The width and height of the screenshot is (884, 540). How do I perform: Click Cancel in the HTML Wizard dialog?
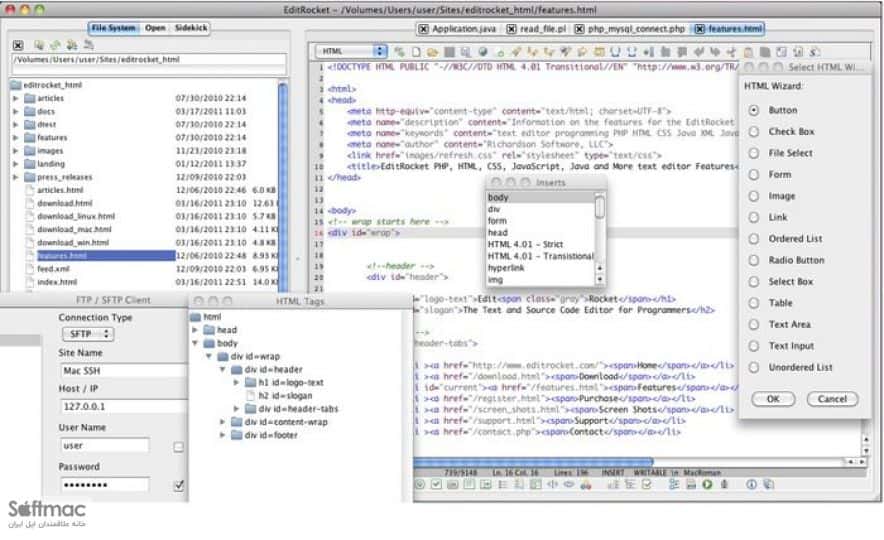(x=832, y=399)
